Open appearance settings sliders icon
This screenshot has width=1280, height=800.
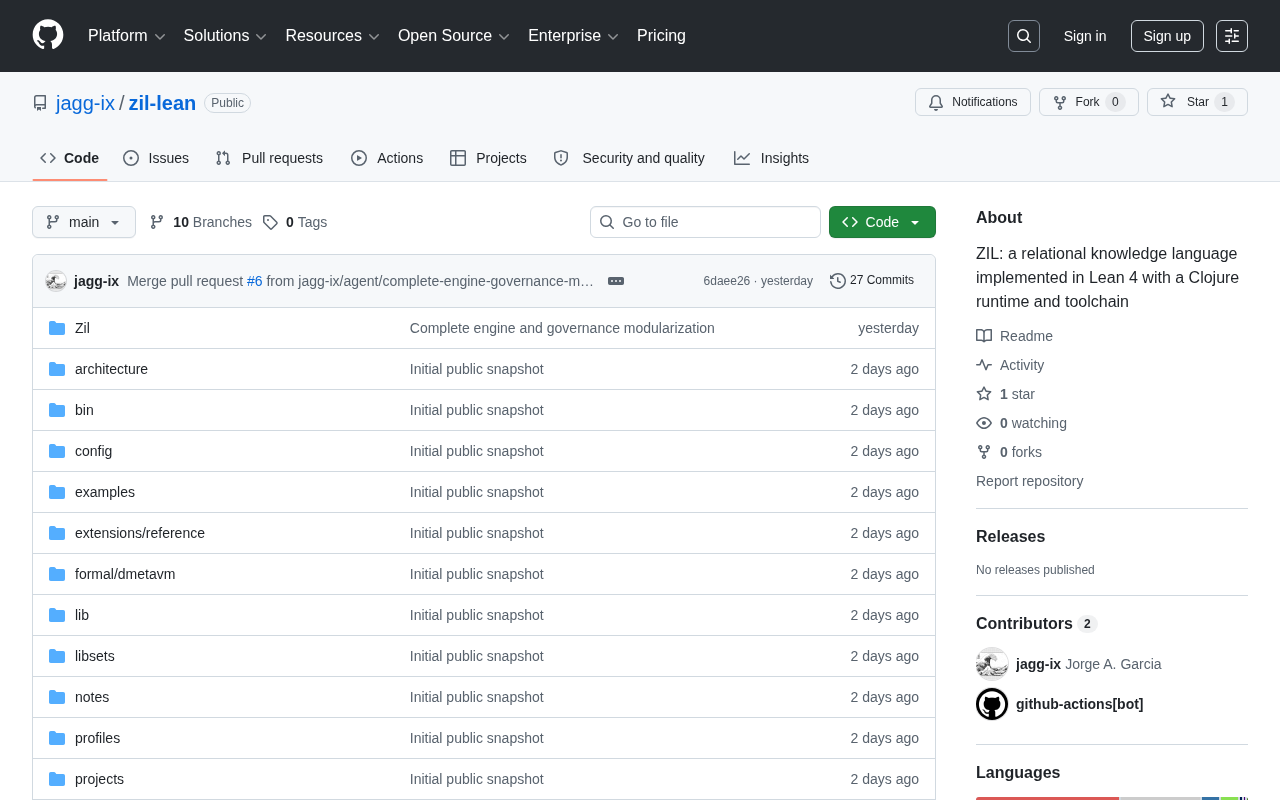[x=1232, y=36]
